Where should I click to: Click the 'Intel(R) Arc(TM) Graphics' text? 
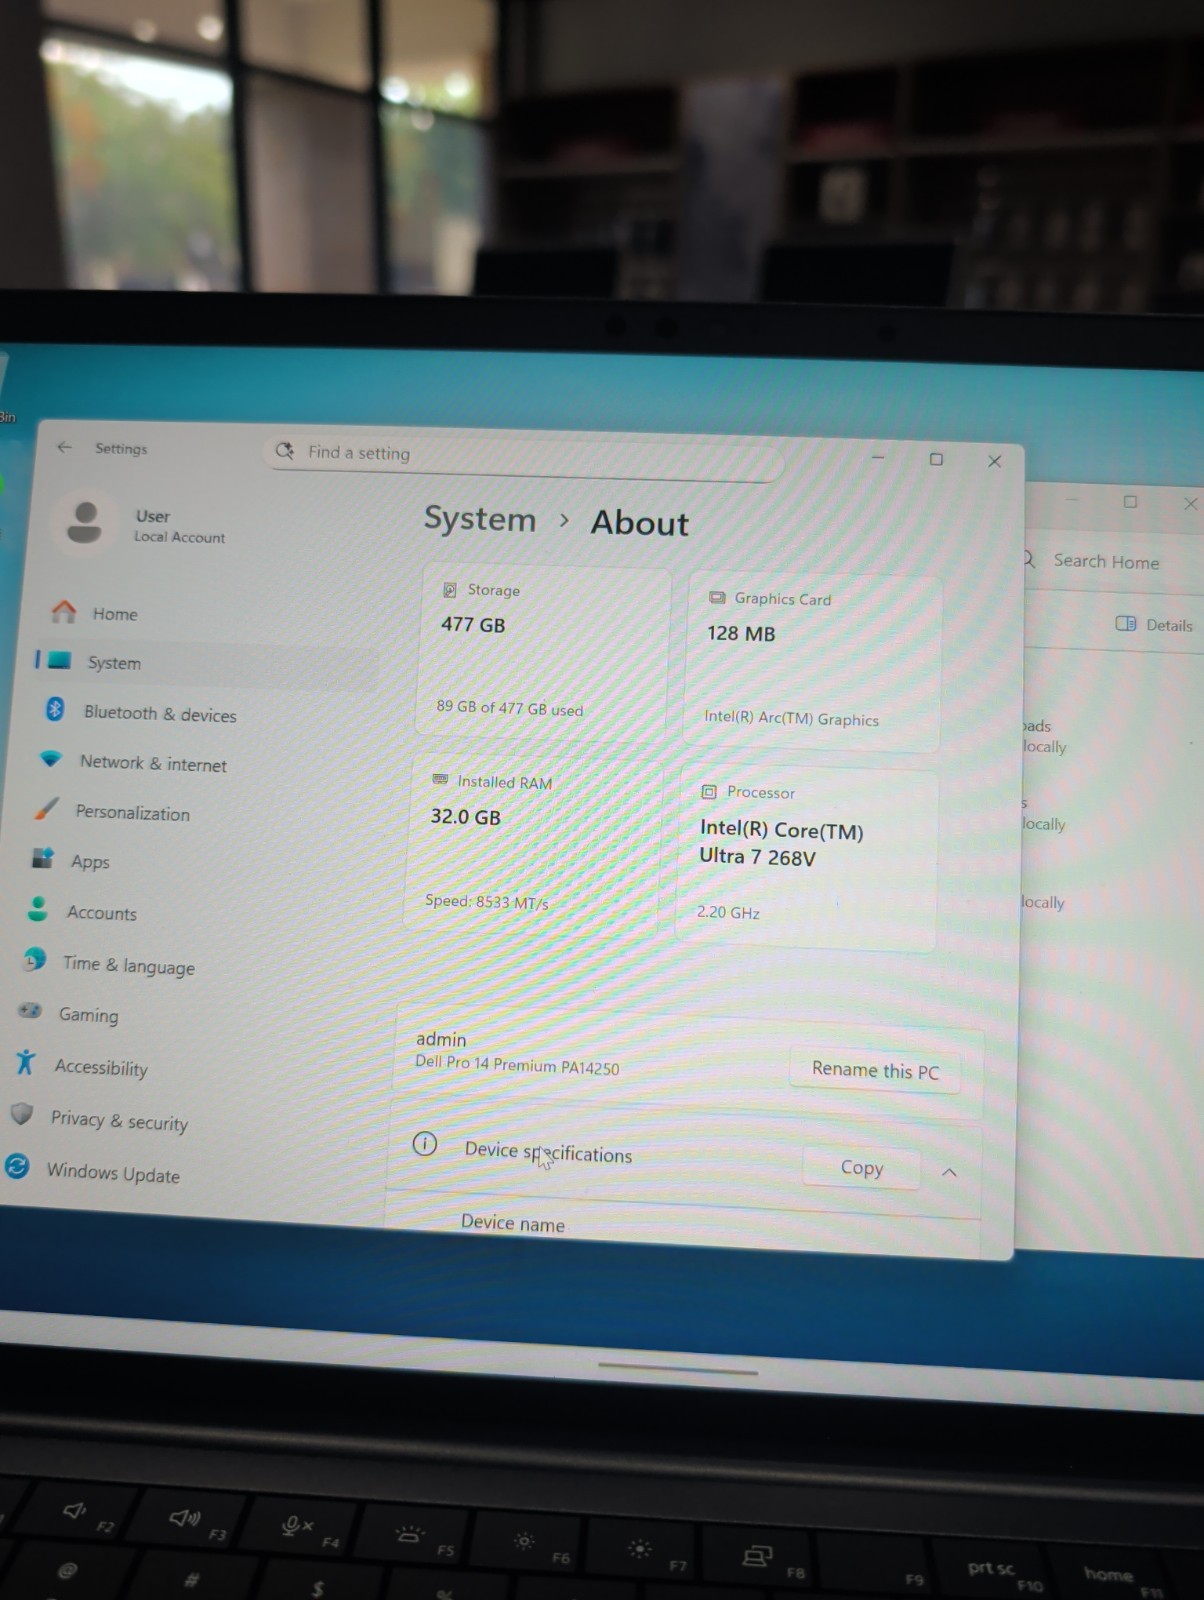coord(791,717)
